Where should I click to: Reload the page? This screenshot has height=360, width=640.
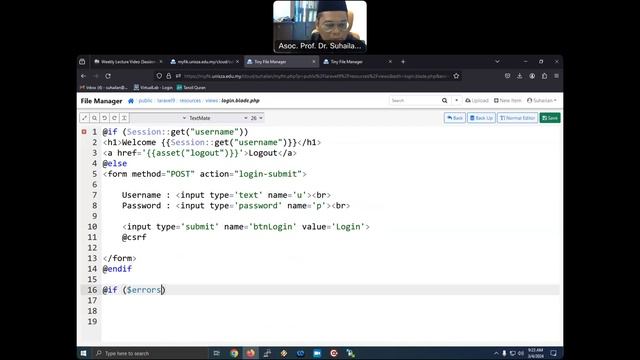pyautogui.click(x=108, y=76)
